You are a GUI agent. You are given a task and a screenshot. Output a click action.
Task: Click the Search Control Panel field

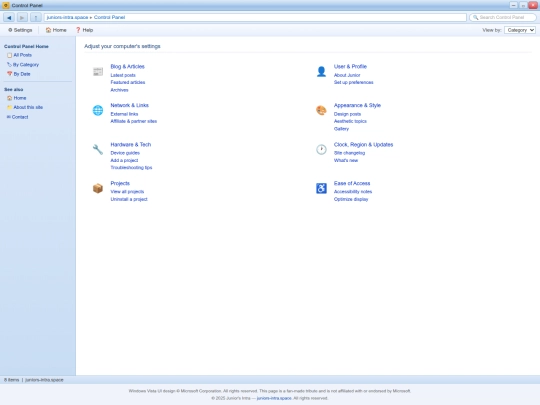tap(502, 17)
